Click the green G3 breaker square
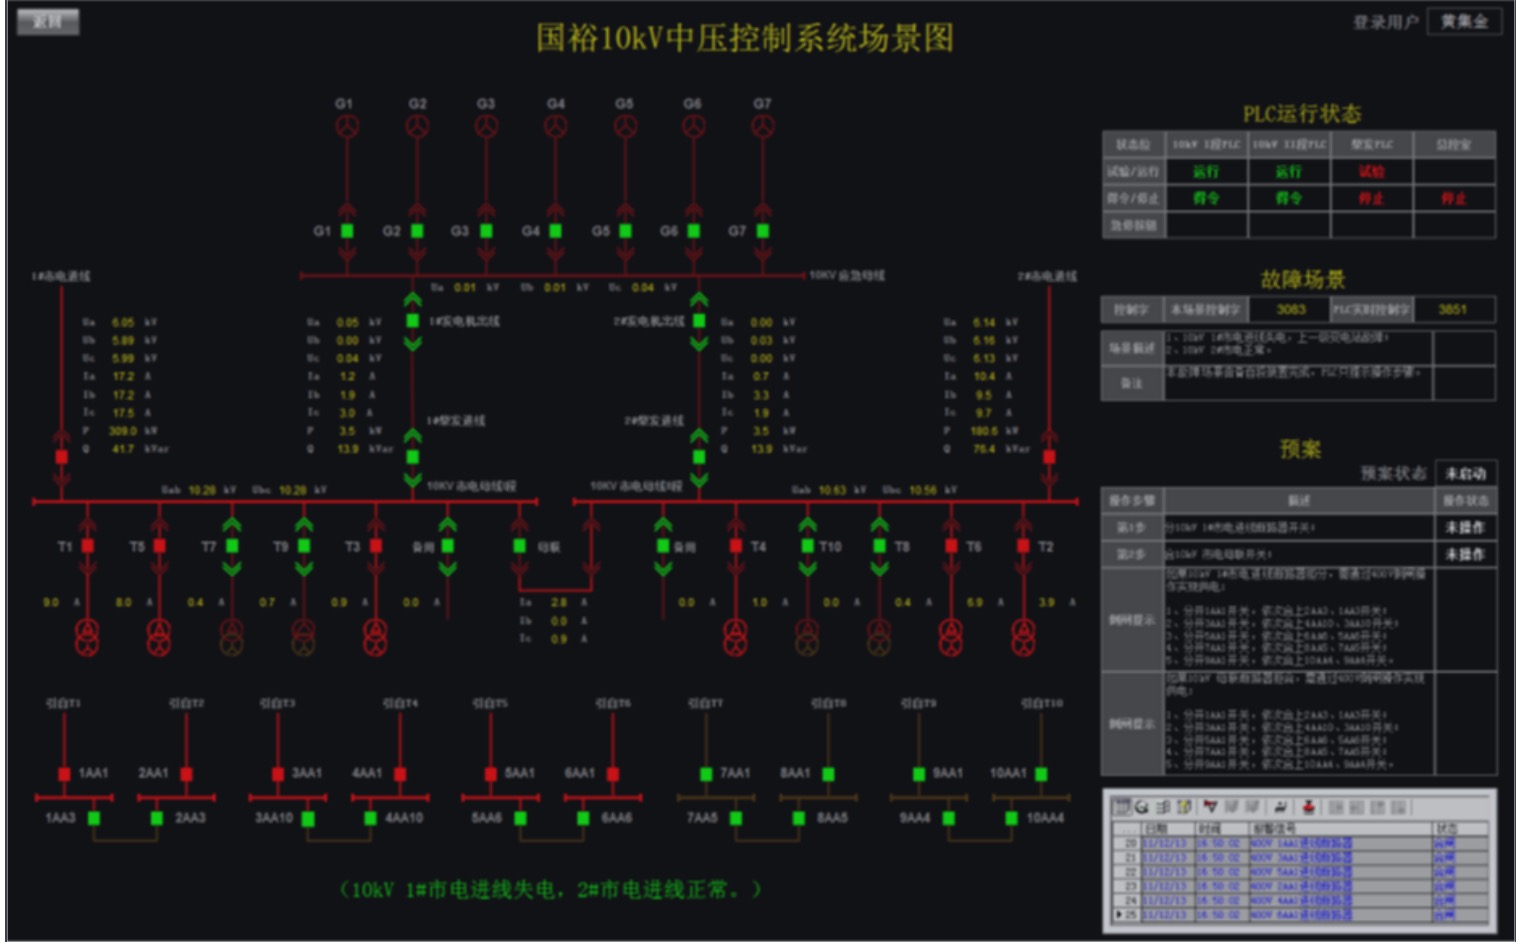 (x=486, y=231)
